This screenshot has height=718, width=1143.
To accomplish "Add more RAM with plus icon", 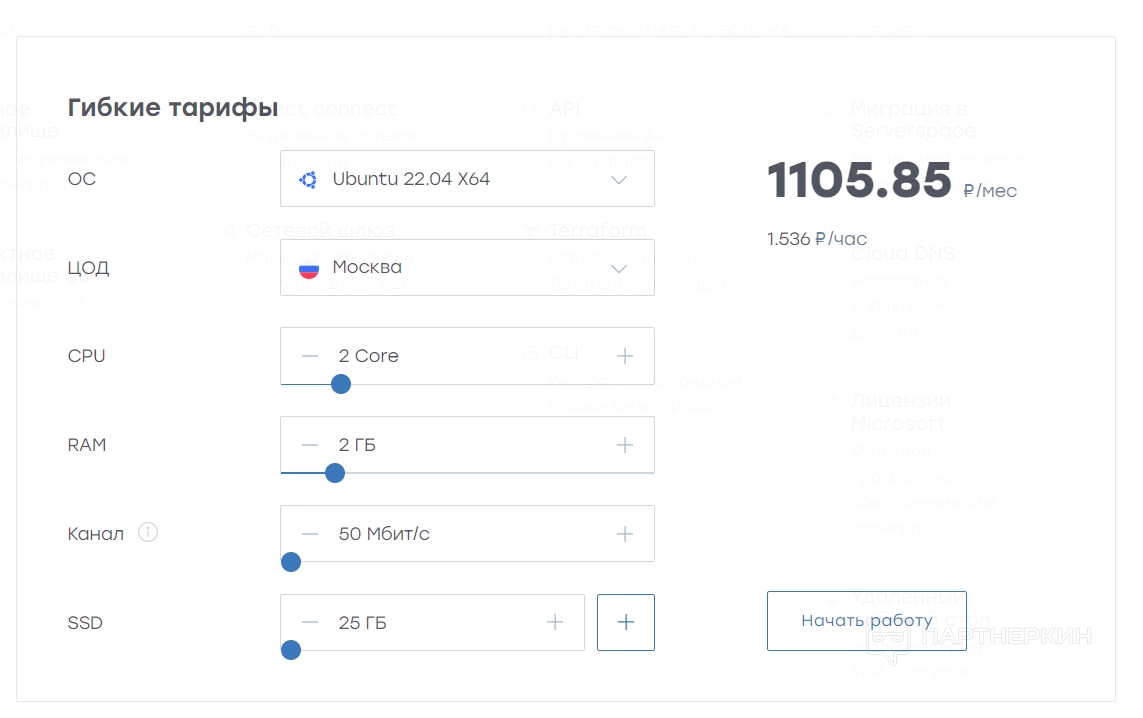I will tap(625, 445).
